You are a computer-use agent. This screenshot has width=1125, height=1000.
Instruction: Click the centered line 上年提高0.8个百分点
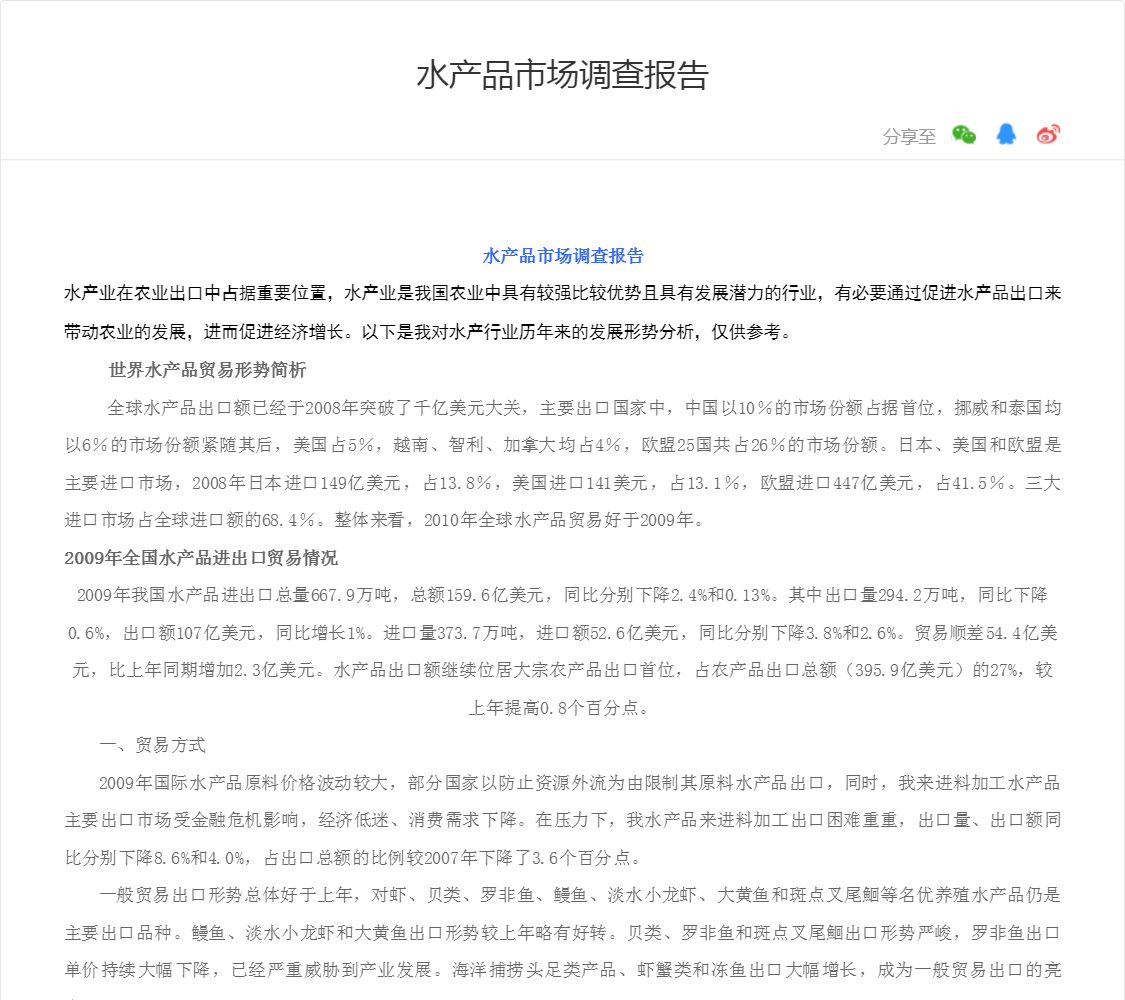pyautogui.click(x=560, y=709)
